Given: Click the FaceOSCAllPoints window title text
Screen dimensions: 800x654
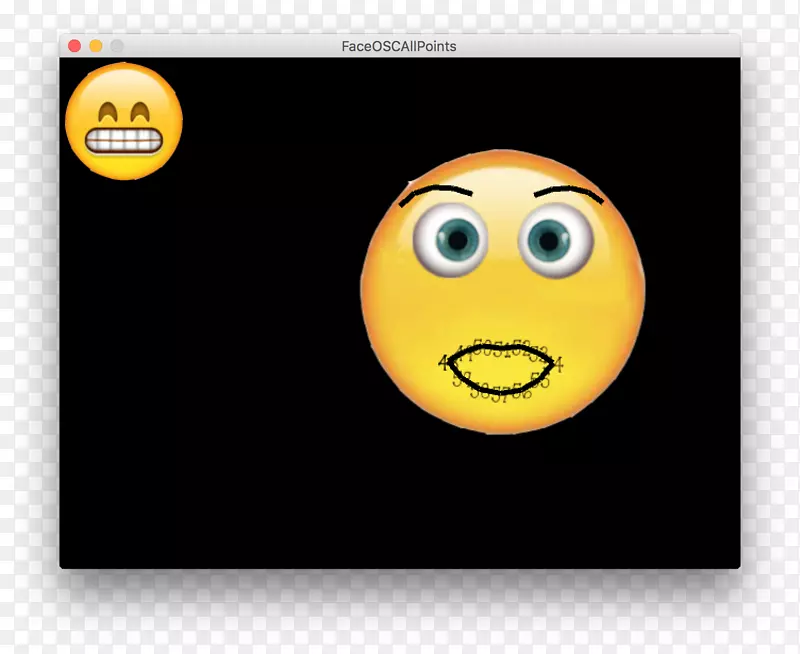Looking at the screenshot, I should (x=399, y=46).
